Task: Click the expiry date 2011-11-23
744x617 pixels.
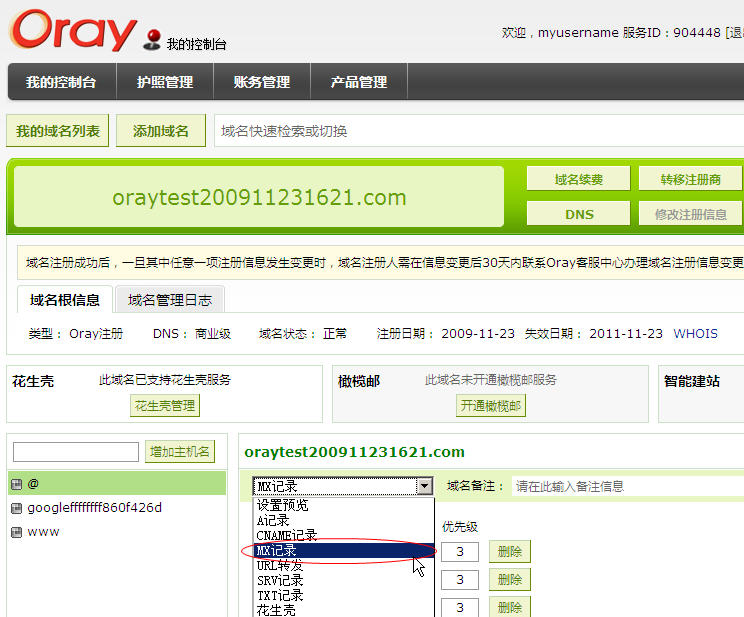Action: tap(626, 333)
